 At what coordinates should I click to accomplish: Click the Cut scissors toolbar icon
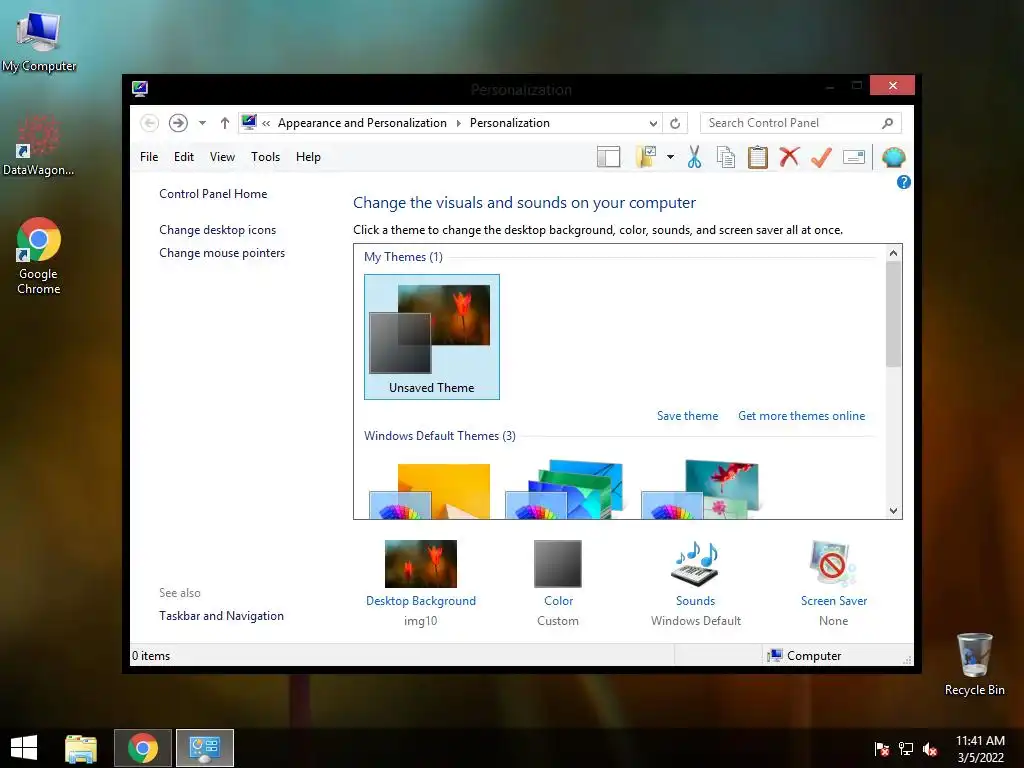(694, 157)
